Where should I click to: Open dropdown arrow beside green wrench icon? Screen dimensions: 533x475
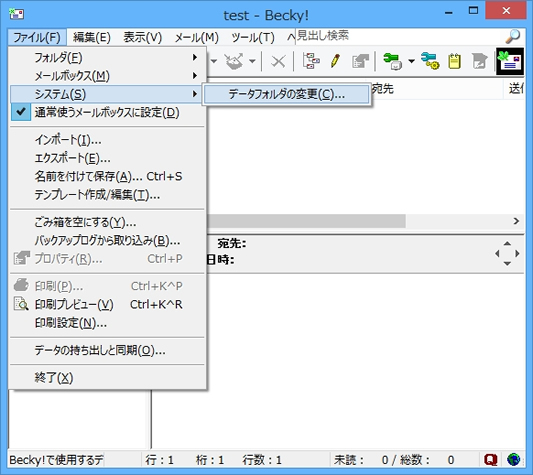(x=411, y=62)
